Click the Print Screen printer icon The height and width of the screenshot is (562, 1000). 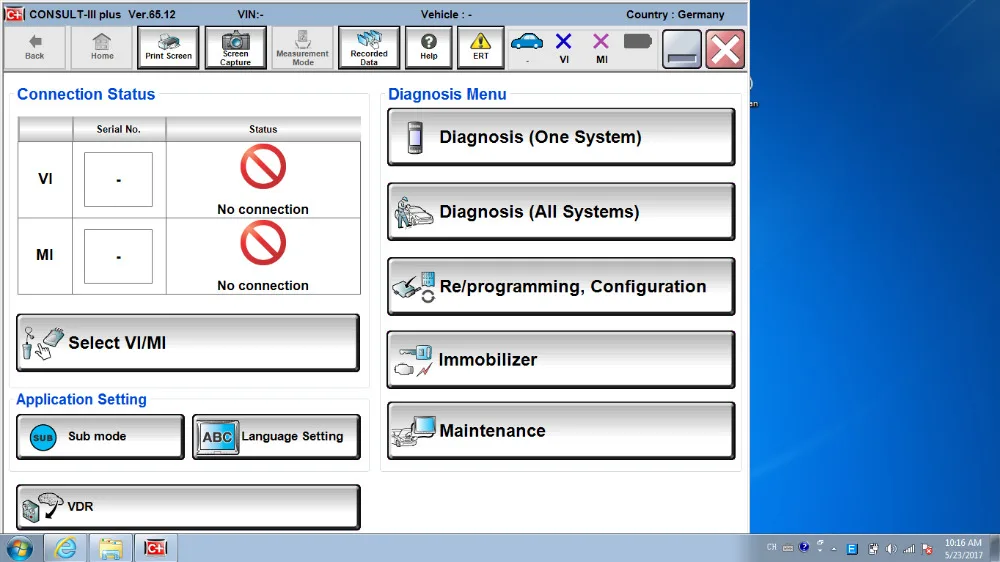coord(168,47)
